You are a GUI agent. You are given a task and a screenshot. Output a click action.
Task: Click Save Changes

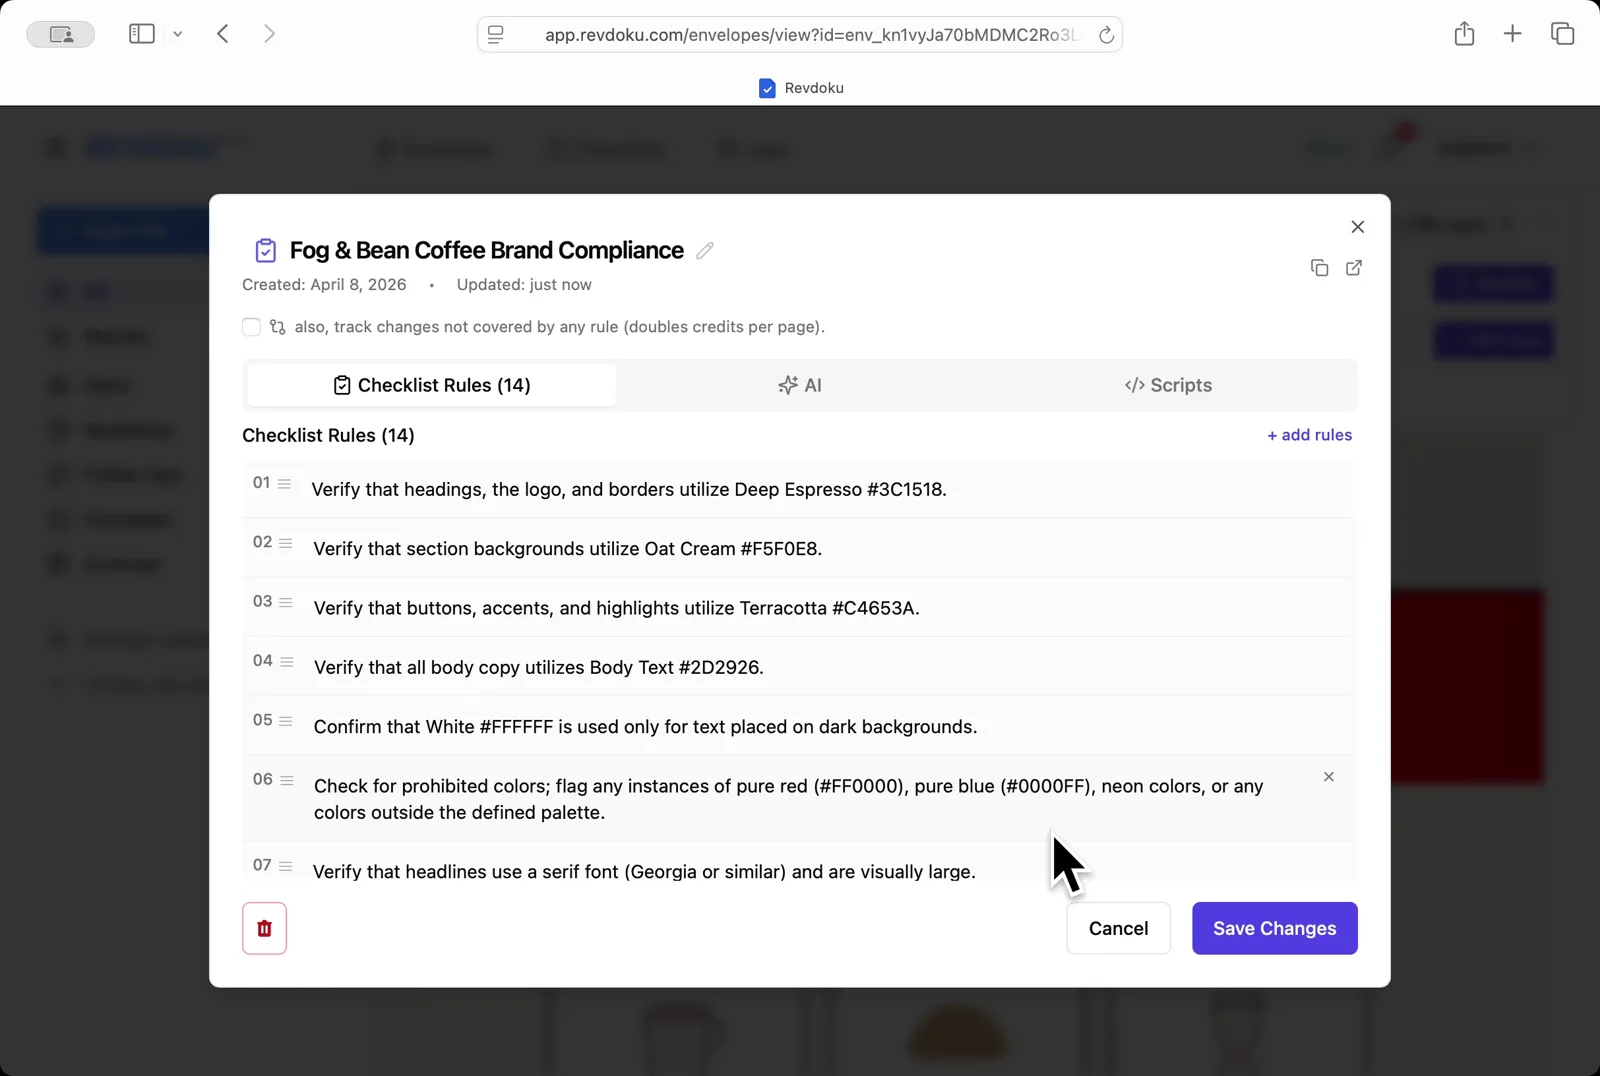coord(1274,928)
